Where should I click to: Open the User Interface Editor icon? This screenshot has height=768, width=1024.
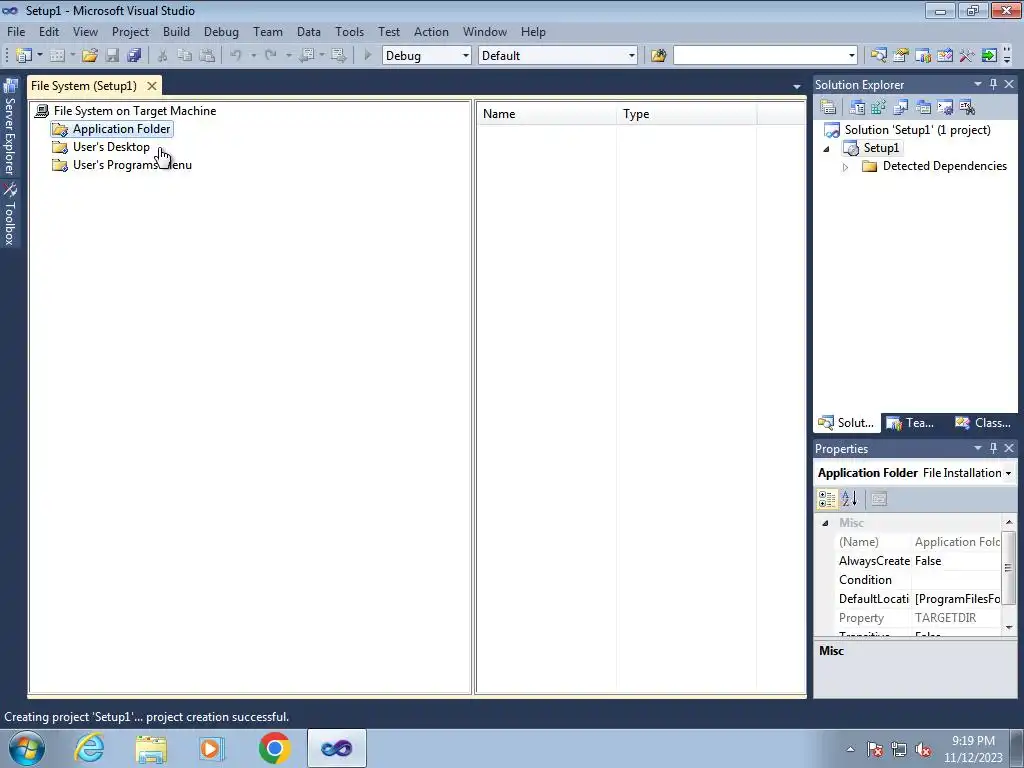tap(923, 107)
